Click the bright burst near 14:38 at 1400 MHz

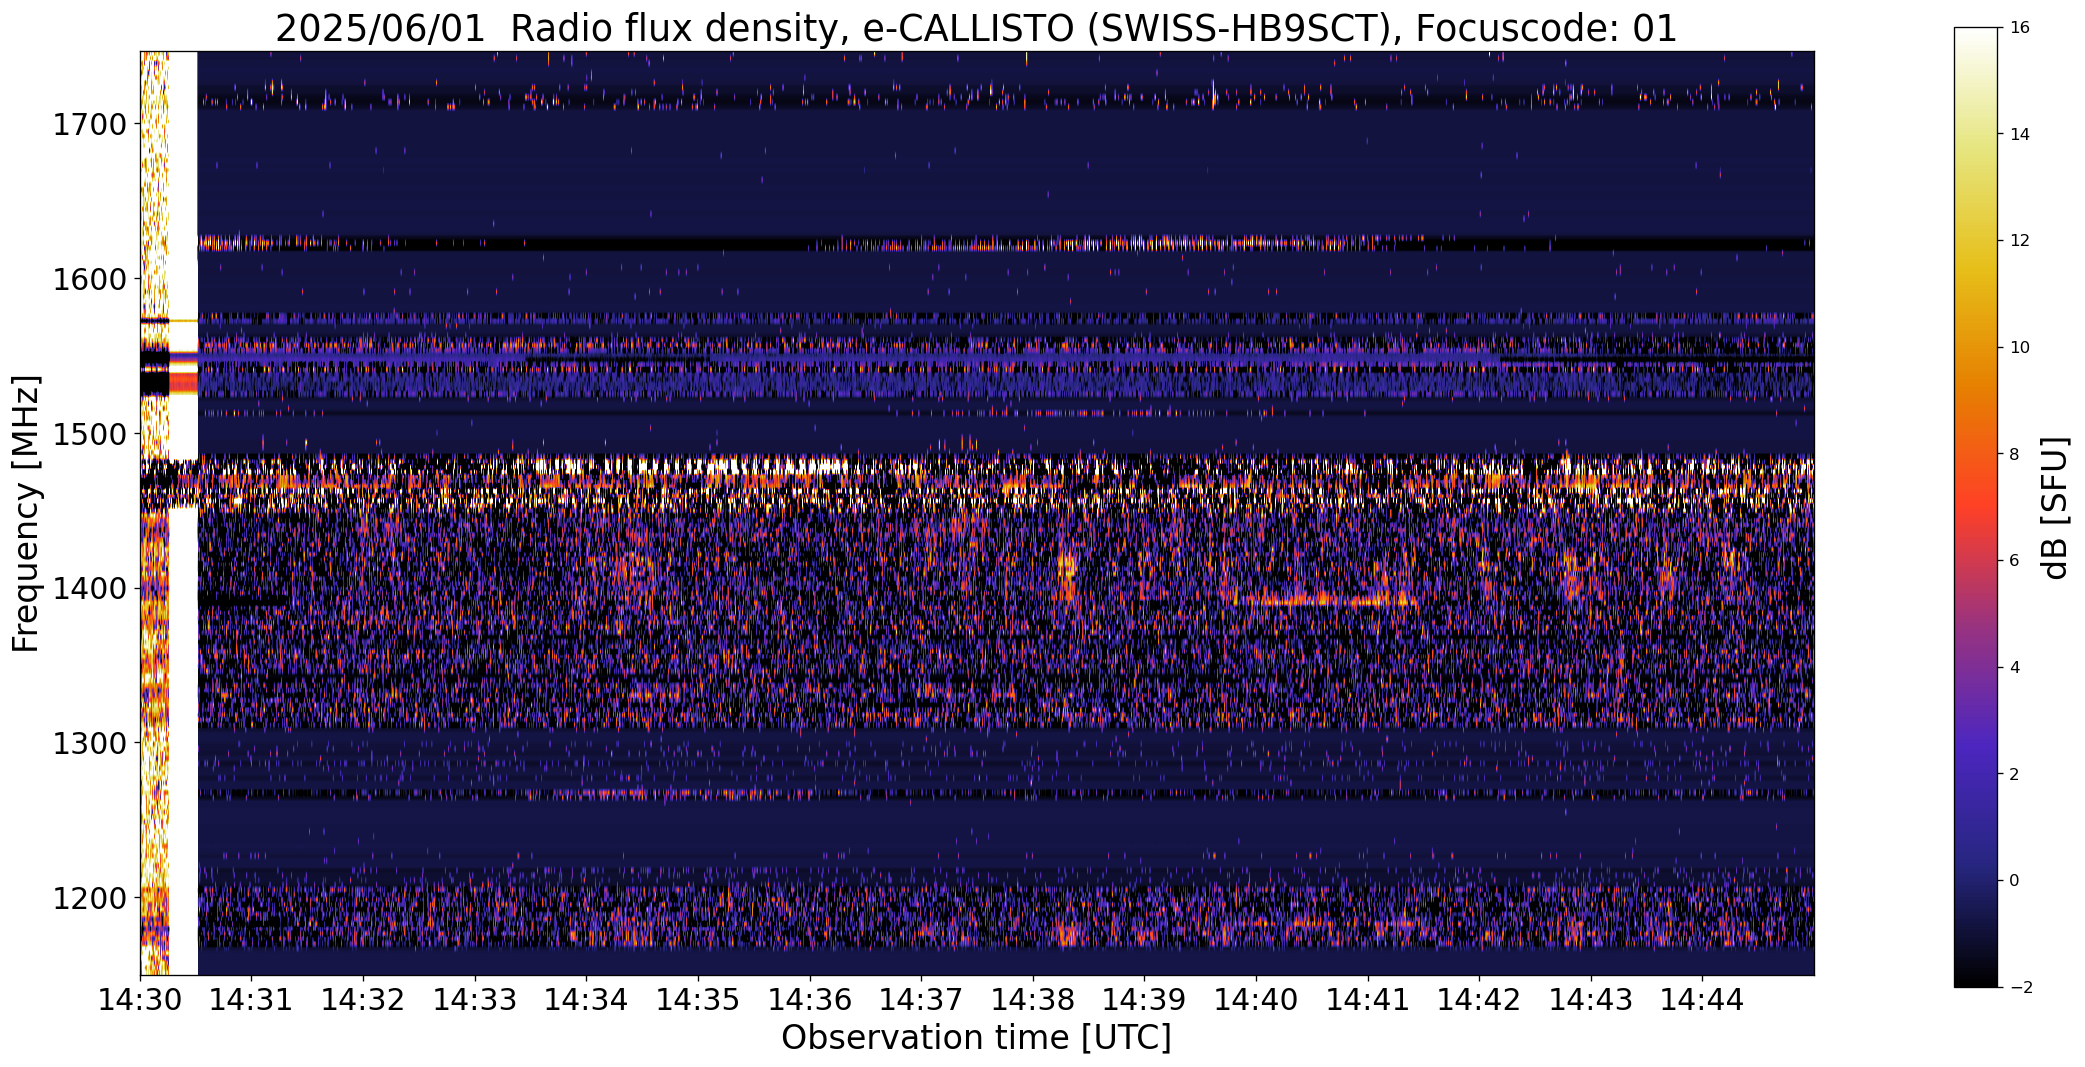point(1067,577)
